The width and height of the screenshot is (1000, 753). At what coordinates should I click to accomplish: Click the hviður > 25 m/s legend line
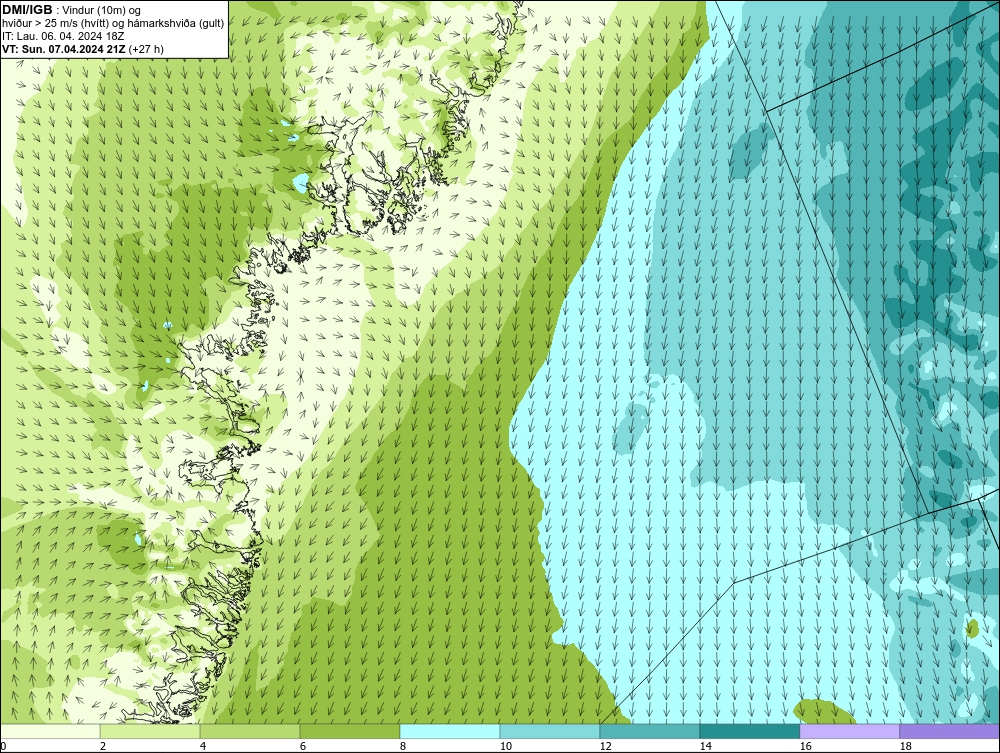tap(113, 23)
